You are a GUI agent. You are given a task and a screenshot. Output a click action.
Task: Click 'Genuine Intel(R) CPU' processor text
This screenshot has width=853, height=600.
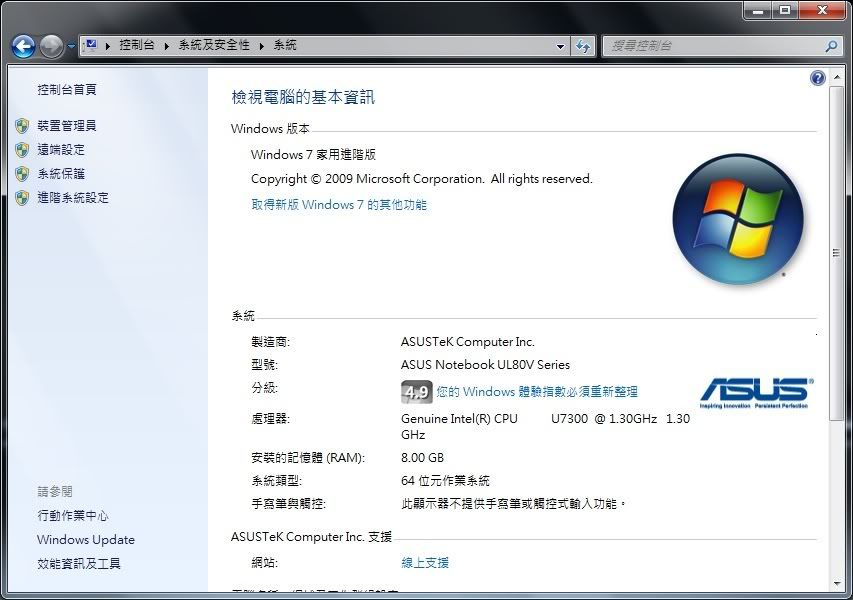(x=459, y=418)
